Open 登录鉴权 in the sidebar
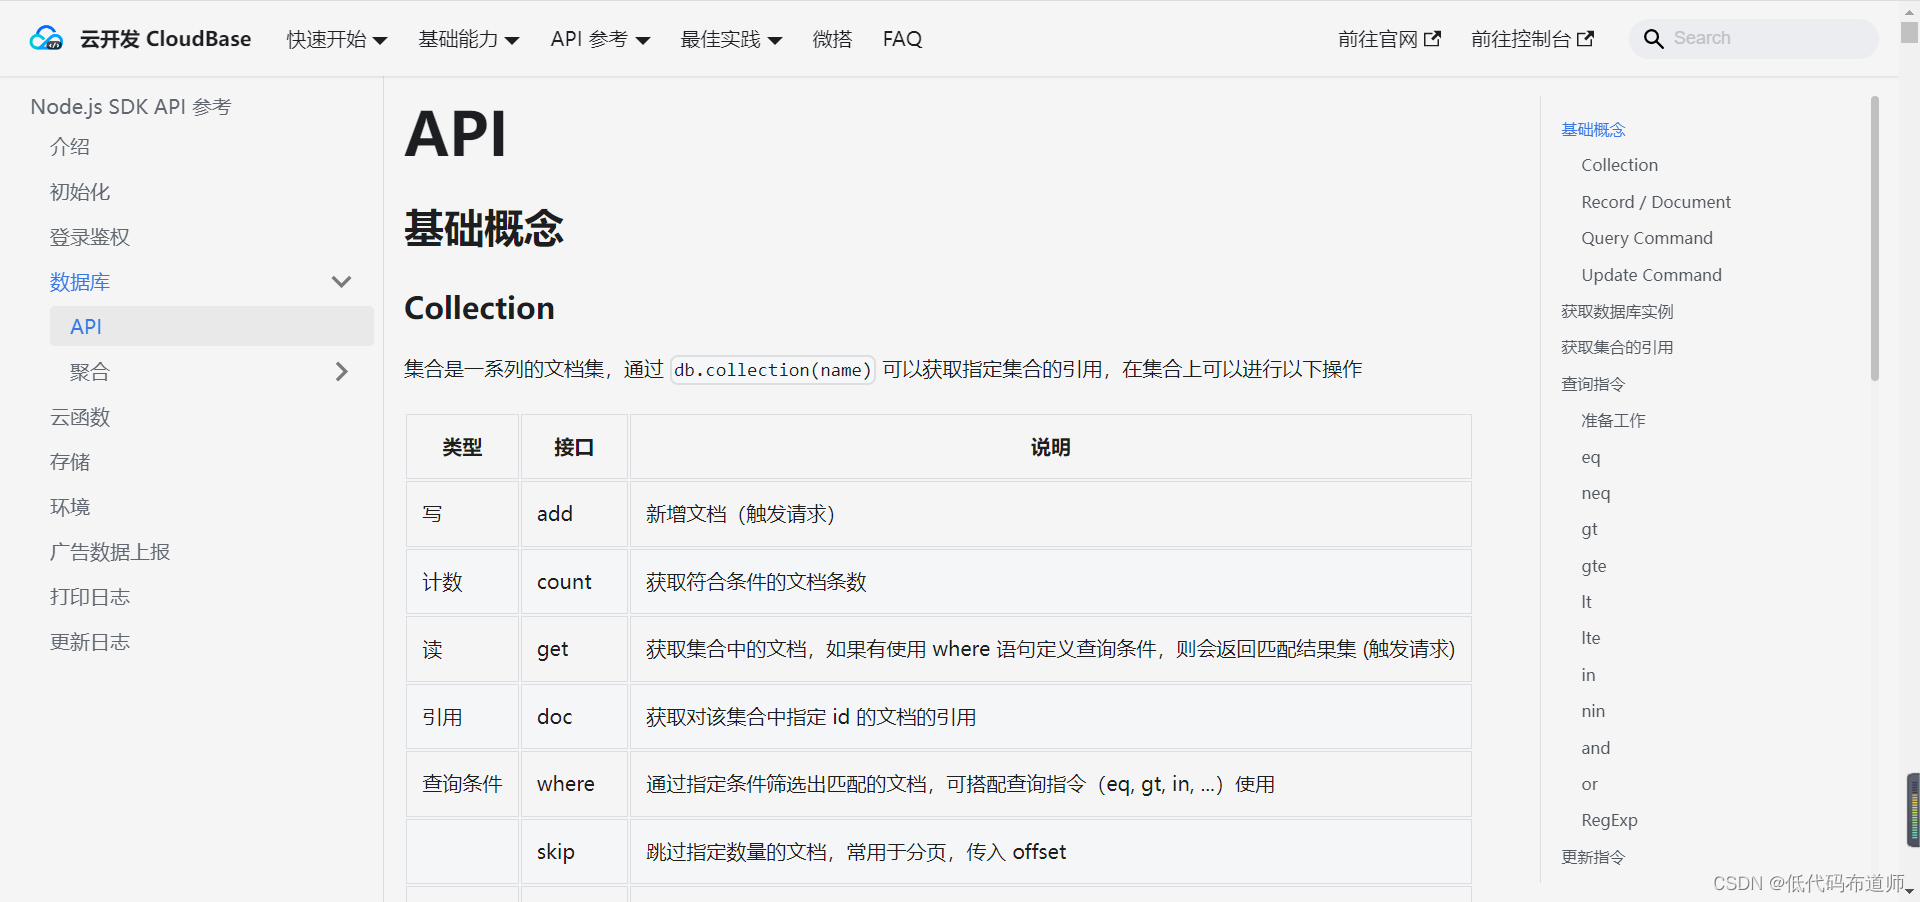The image size is (1920, 902). [x=90, y=237]
